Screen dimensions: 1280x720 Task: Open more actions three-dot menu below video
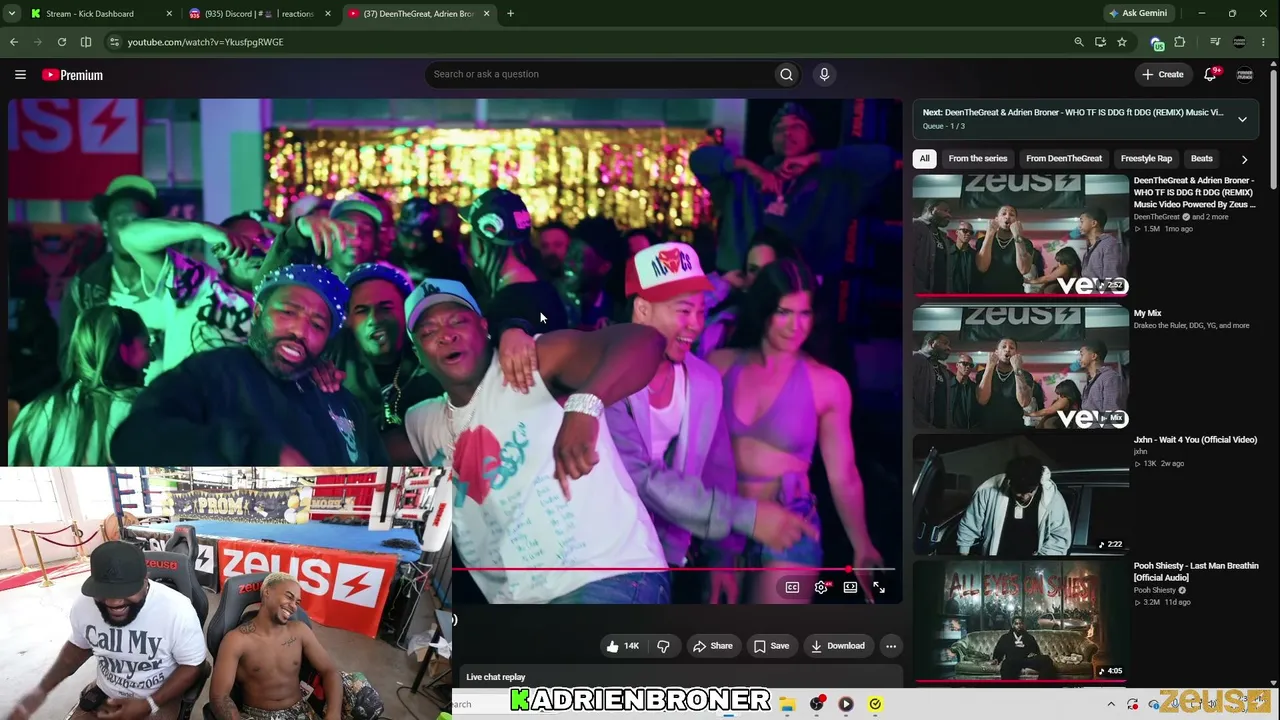pos(891,646)
